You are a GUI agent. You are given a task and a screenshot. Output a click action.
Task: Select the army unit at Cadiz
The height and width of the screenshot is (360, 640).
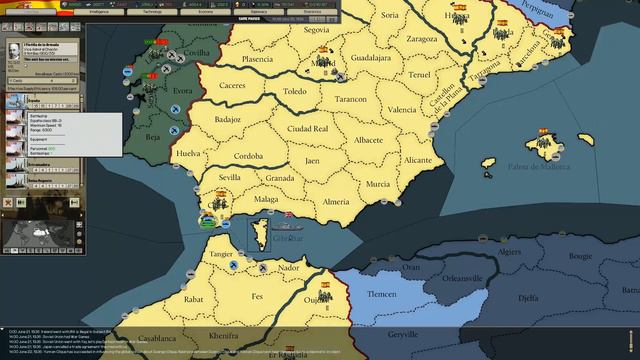tap(220, 203)
